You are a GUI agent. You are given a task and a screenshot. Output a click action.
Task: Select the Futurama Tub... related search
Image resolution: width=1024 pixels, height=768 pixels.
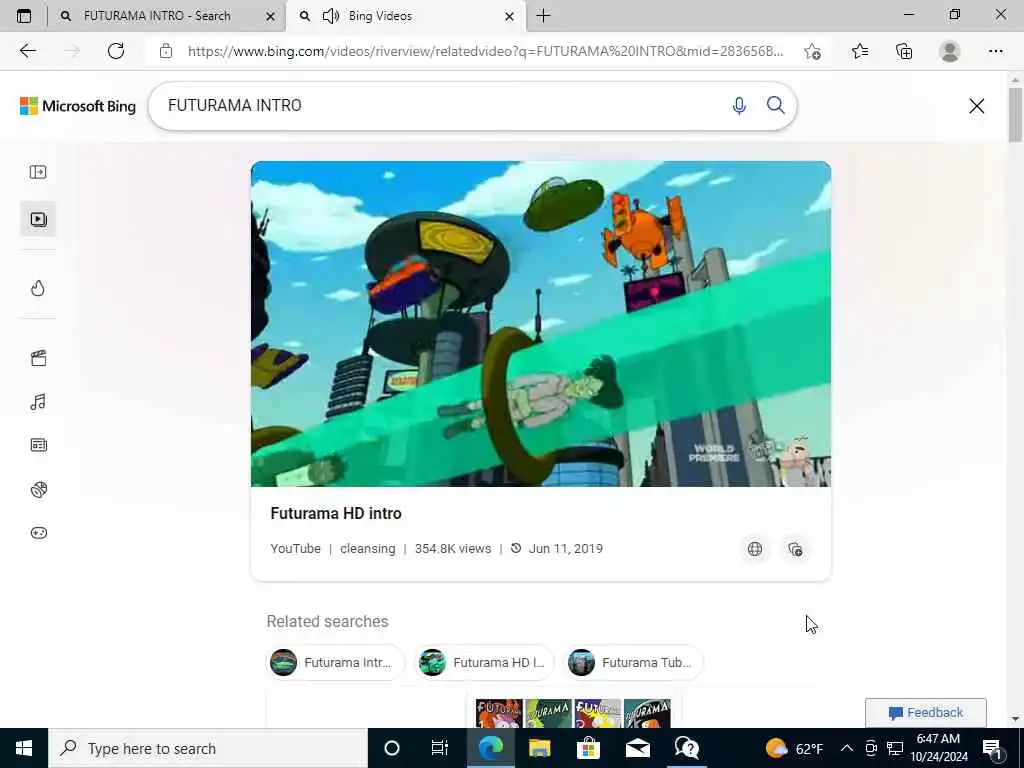633,662
